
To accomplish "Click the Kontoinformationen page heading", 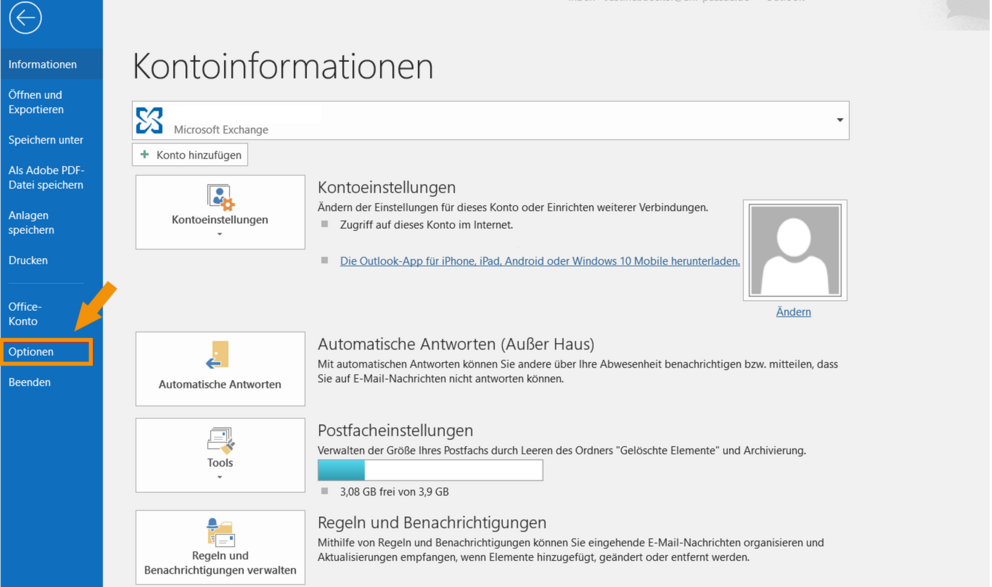I will (283, 66).
